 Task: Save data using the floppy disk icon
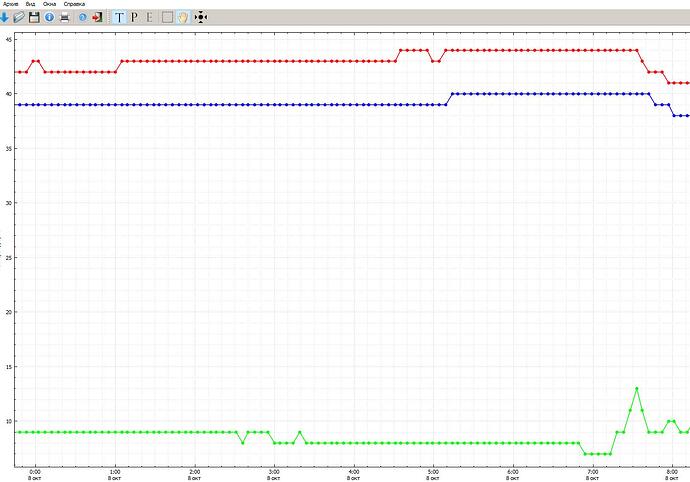[34, 18]
